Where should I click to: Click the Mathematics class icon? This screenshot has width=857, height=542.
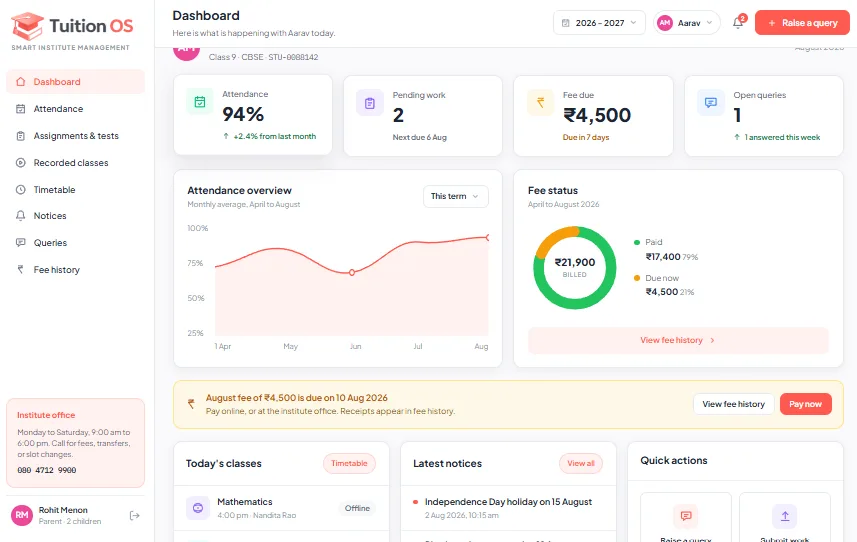198,508
